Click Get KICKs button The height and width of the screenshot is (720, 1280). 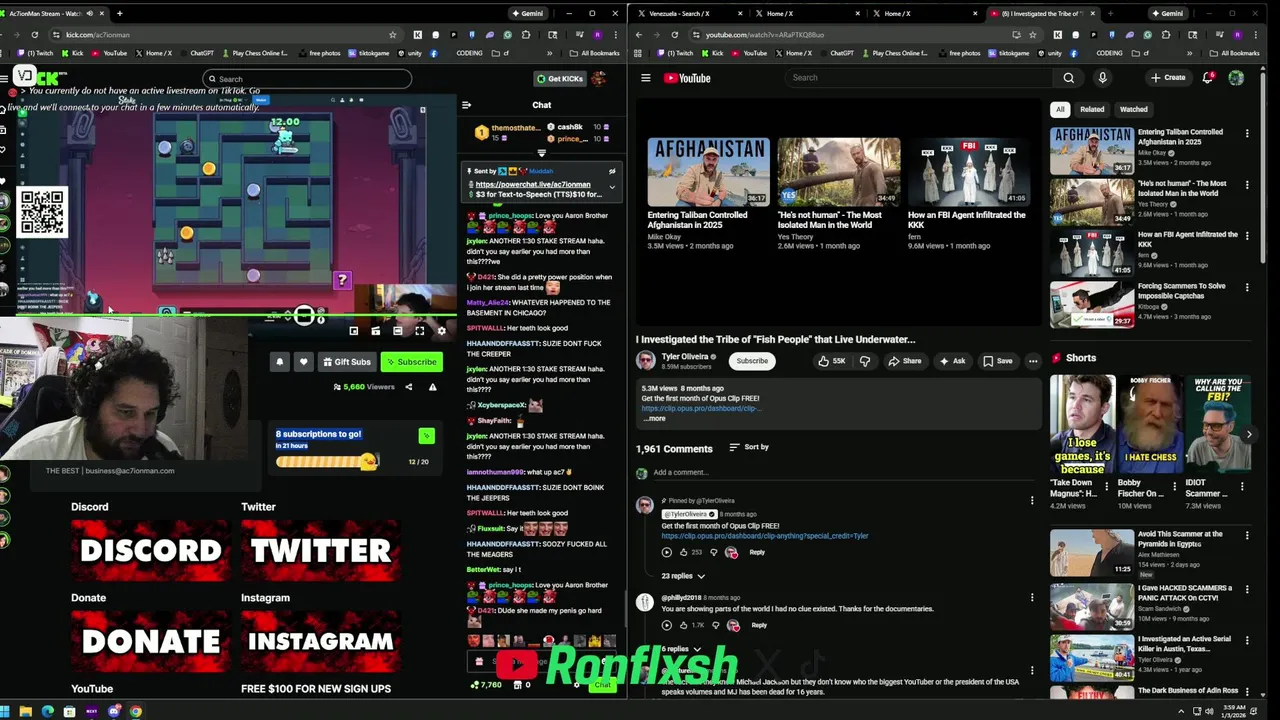(559, 78)
